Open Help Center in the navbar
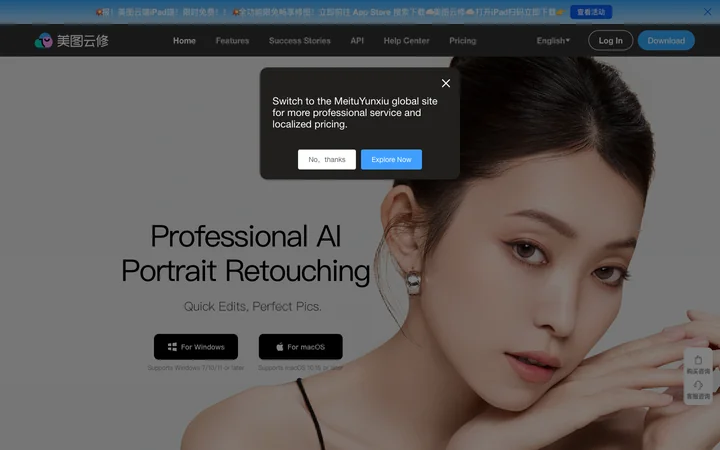Screen dimensions: 720x450 (x=406, y=40)
